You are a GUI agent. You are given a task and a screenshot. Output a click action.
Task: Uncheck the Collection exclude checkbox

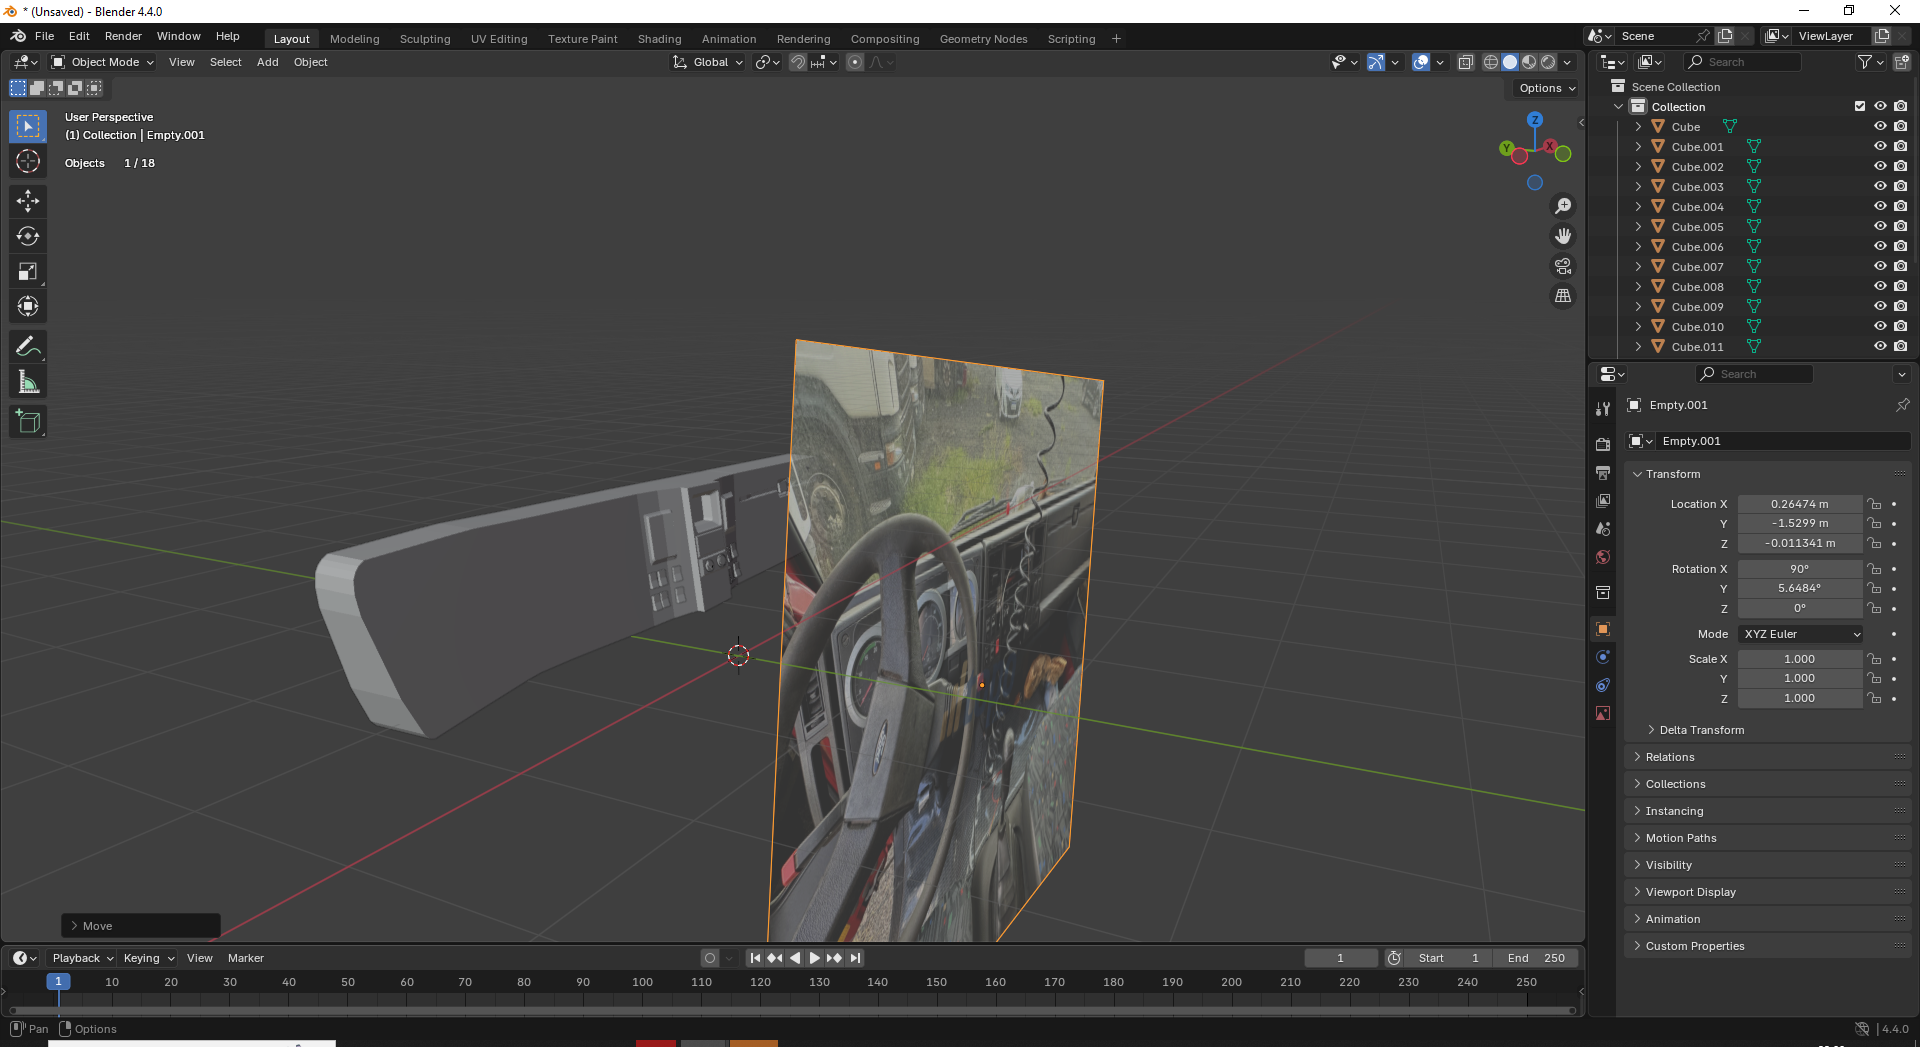coord(1860,107)
